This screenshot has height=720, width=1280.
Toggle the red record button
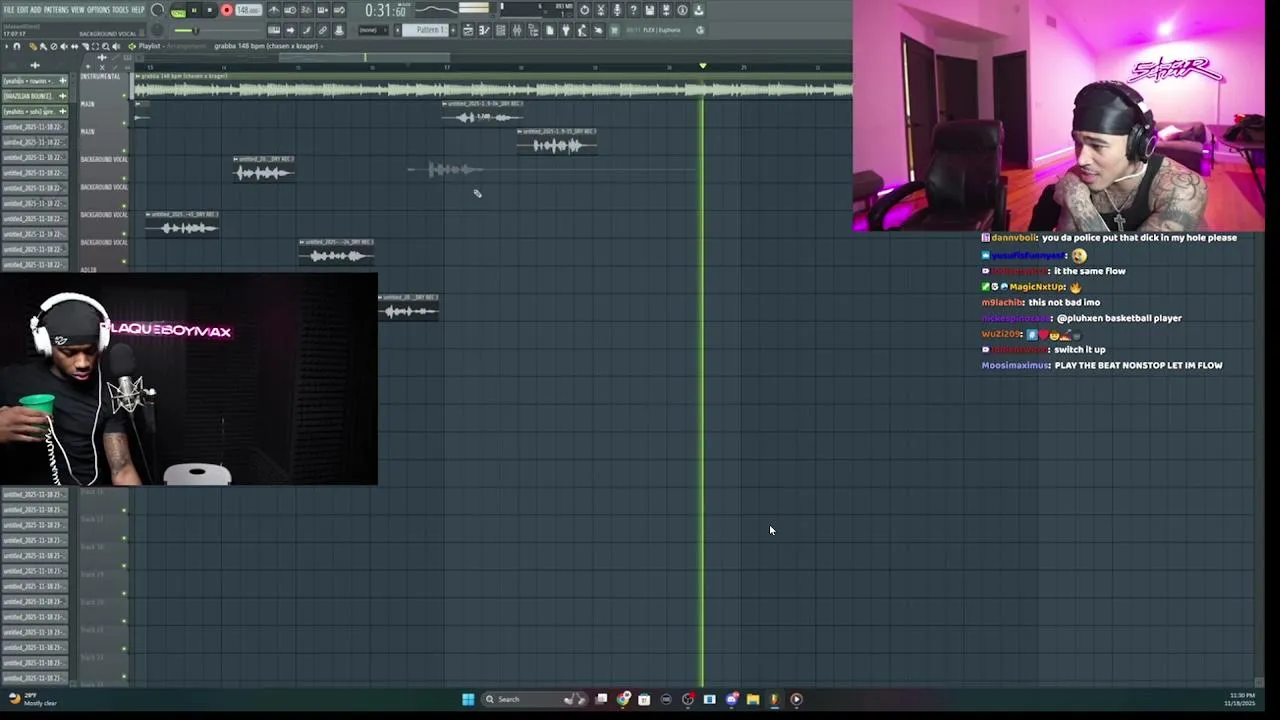point(227,11)
